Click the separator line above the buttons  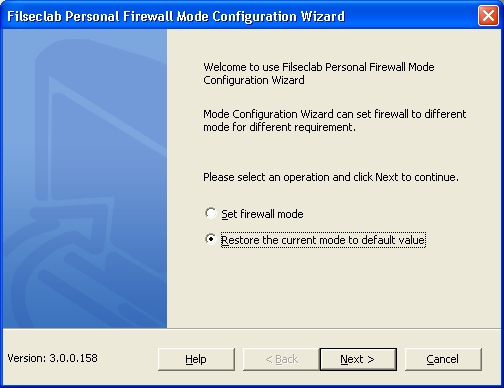pyautogui.click(x=252, y=329)
